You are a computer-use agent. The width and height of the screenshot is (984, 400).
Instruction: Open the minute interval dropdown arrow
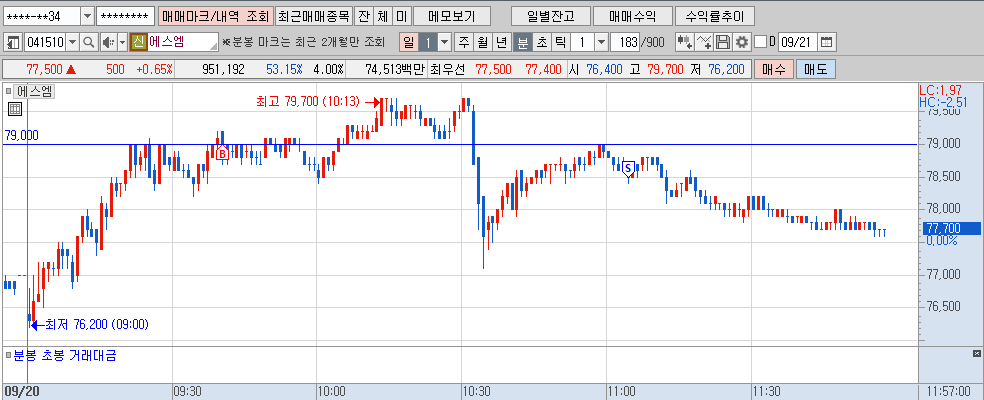coord(601,42)
